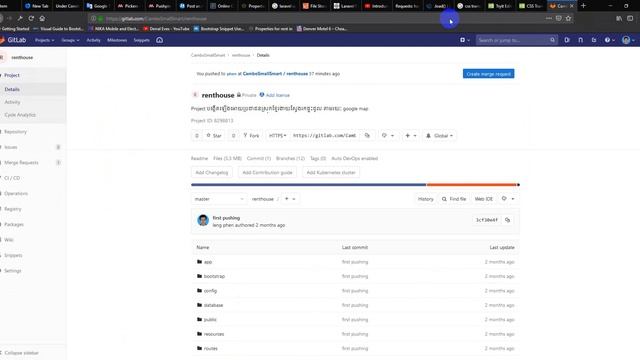Open the master branch selector
This screenshot has height=360, width=640.
tap(219, 199)
